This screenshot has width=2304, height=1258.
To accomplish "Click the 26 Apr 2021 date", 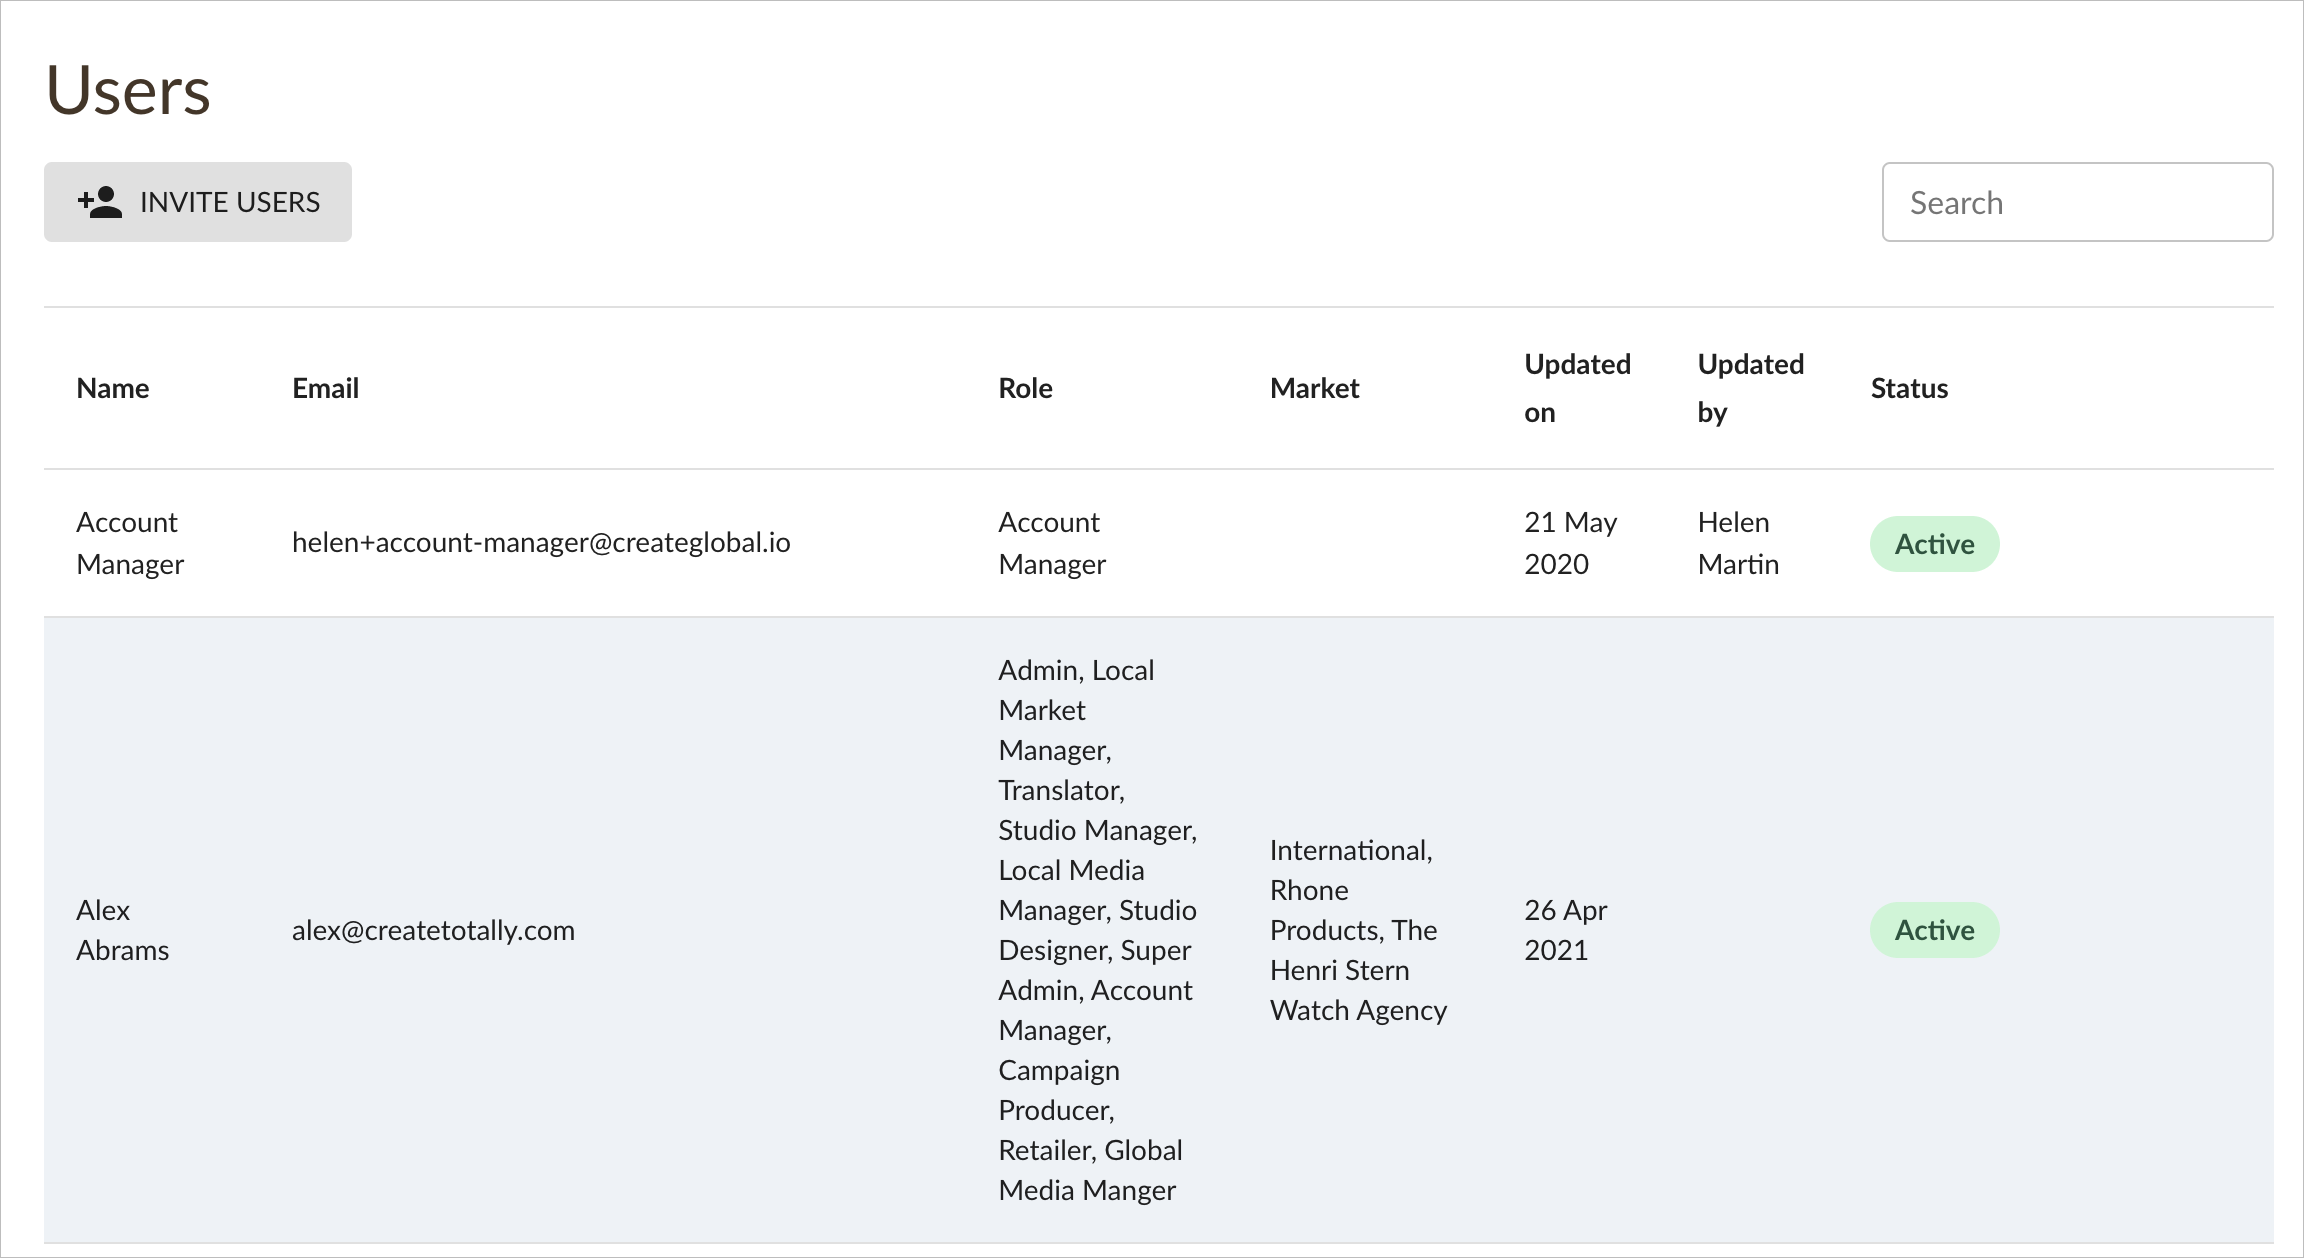I will (1565, 930).
